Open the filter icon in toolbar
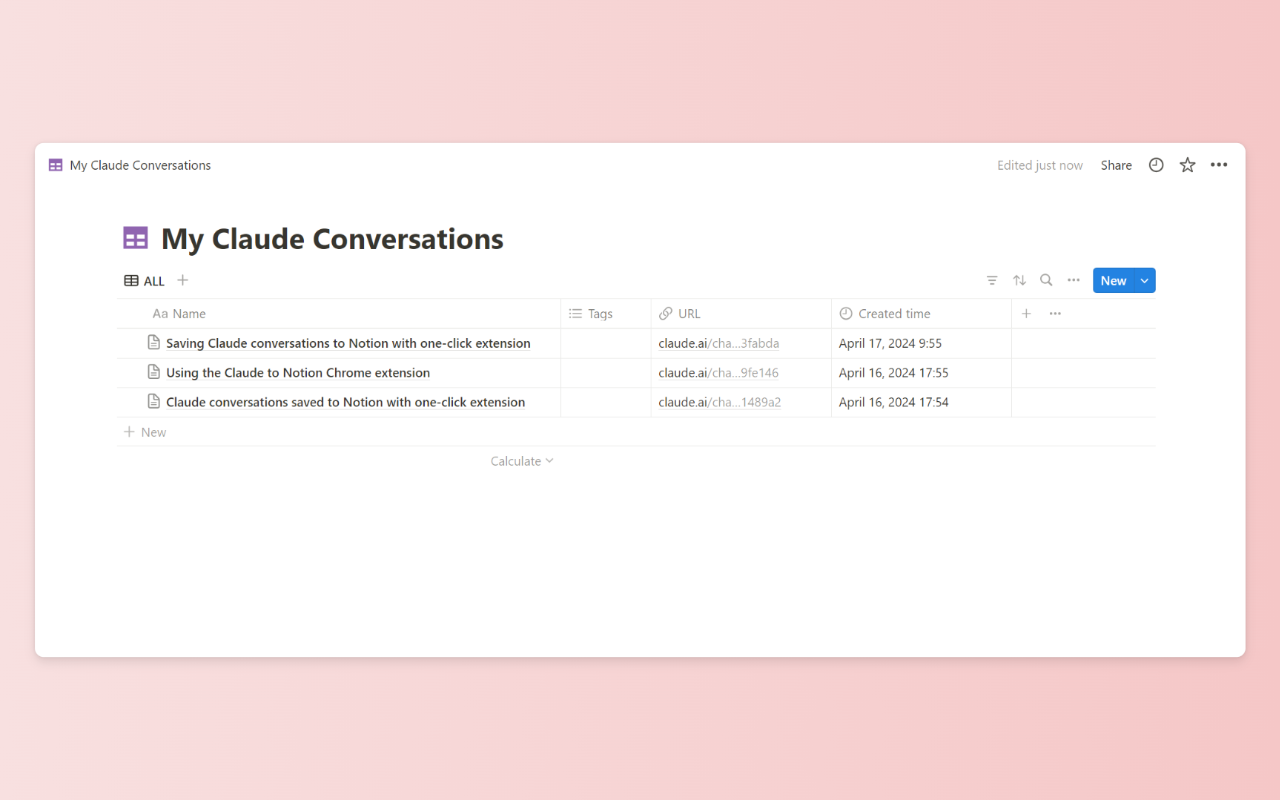Screen dimensions: 1280x800 coord(992,281)
